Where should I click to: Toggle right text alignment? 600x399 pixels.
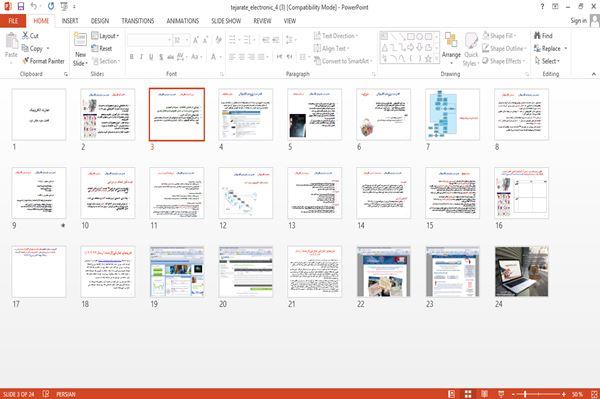[251, 57]
